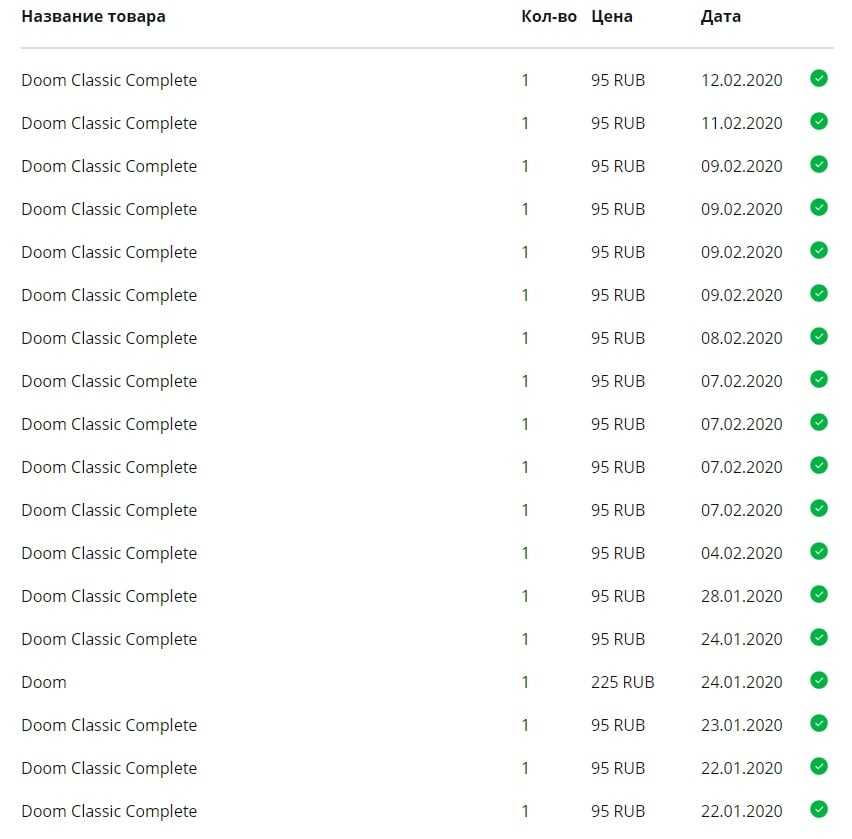The height and width of the screenshot is (839, 852).
Task: Click status checkmark on 04.02.2020 row
Action: pos(818,552)
